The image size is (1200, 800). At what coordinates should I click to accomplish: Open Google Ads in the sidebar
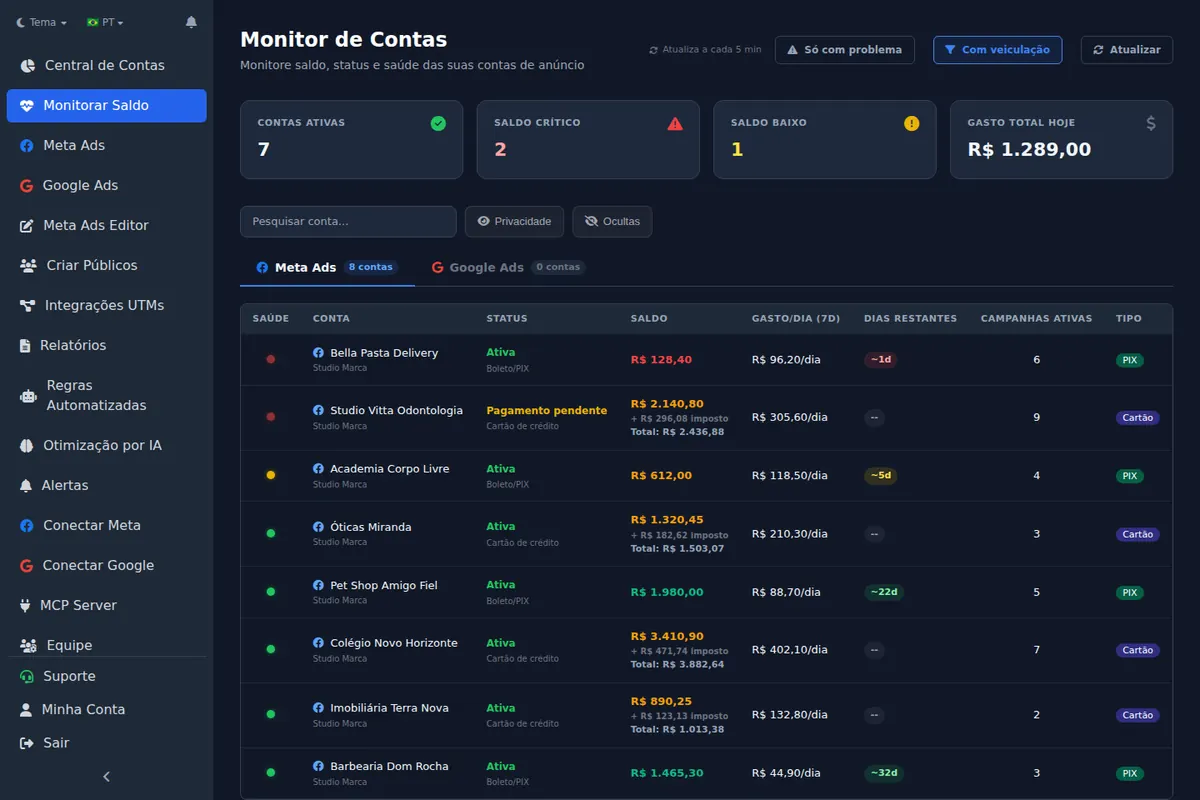point(107,185)
